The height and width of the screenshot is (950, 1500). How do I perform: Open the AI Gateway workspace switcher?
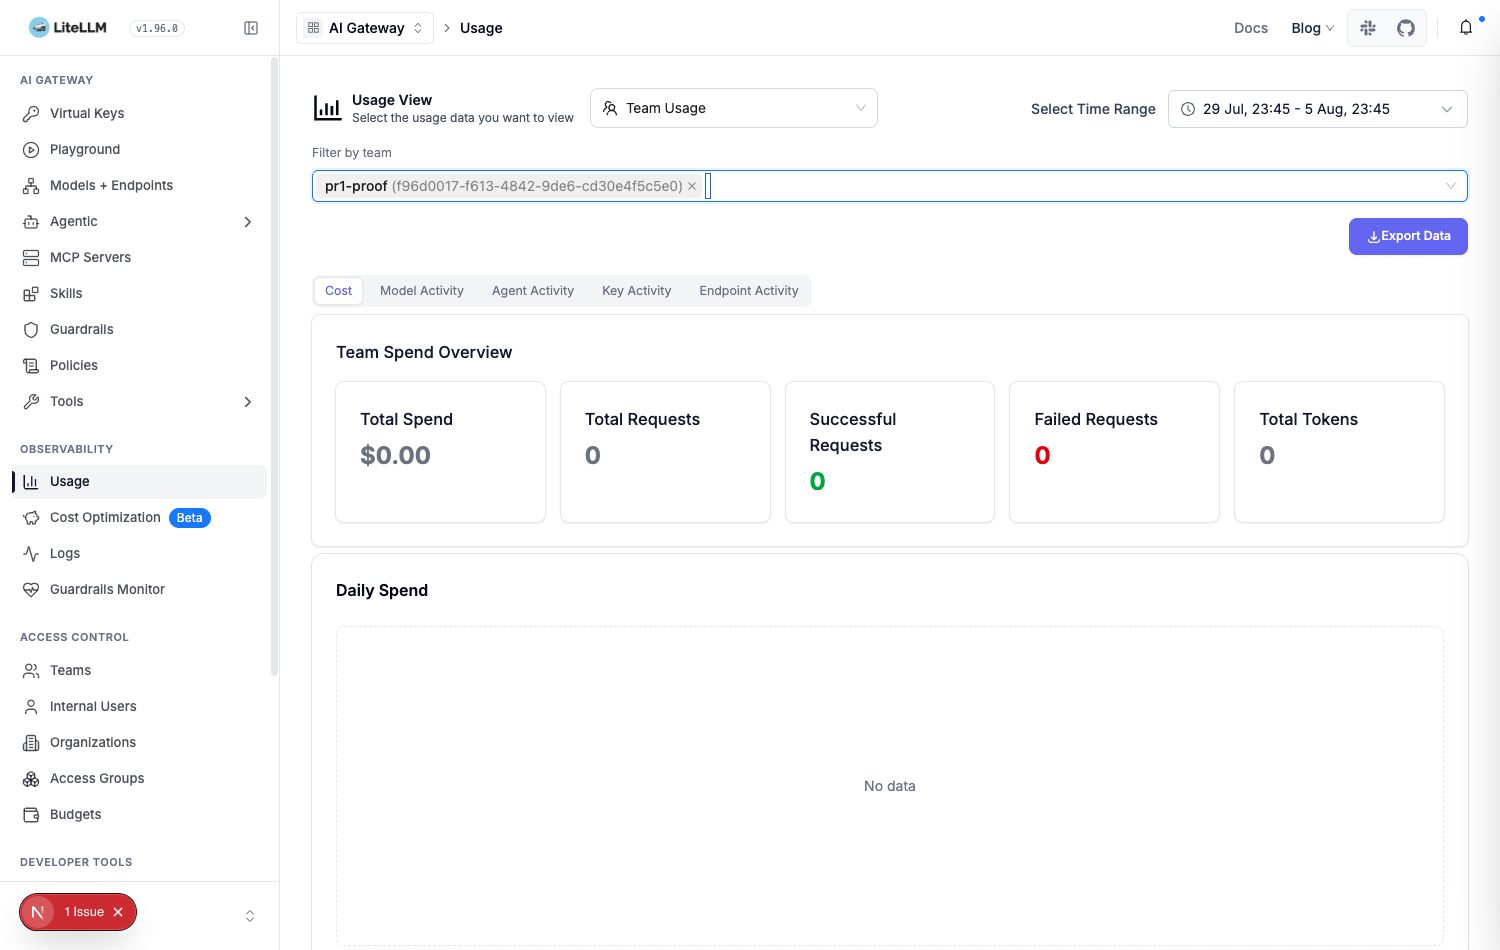[365, 28]
